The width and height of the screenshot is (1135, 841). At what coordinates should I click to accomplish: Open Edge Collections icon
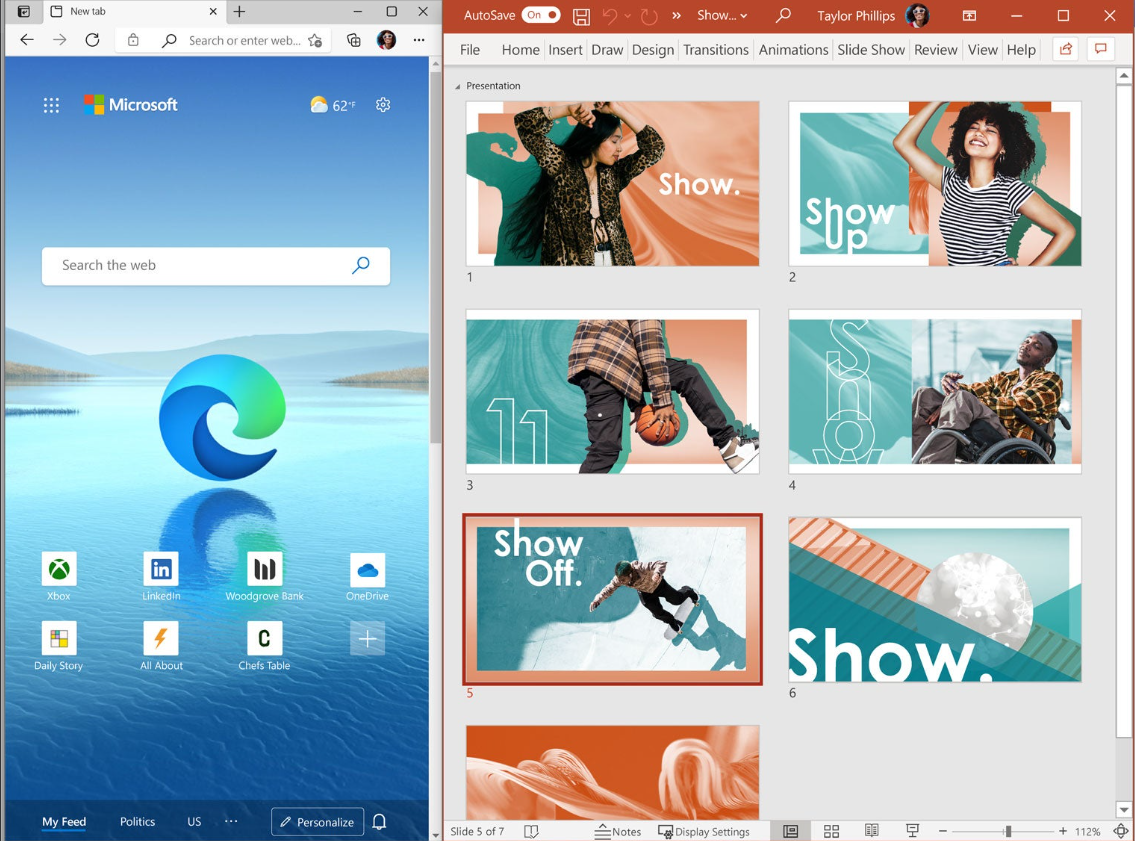click(353, 41)
